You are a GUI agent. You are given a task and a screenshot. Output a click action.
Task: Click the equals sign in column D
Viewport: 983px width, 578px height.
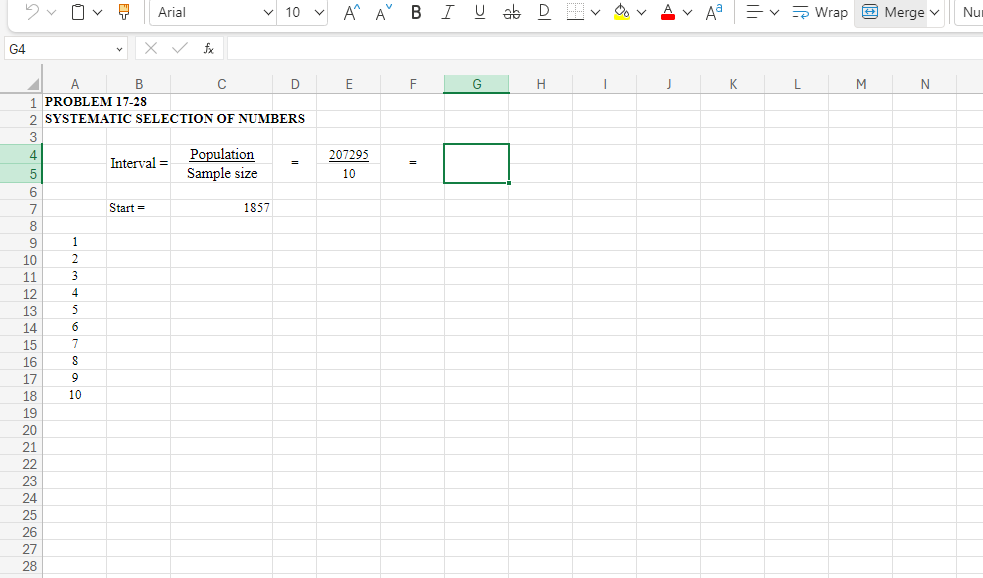click(x=295, y=162)
